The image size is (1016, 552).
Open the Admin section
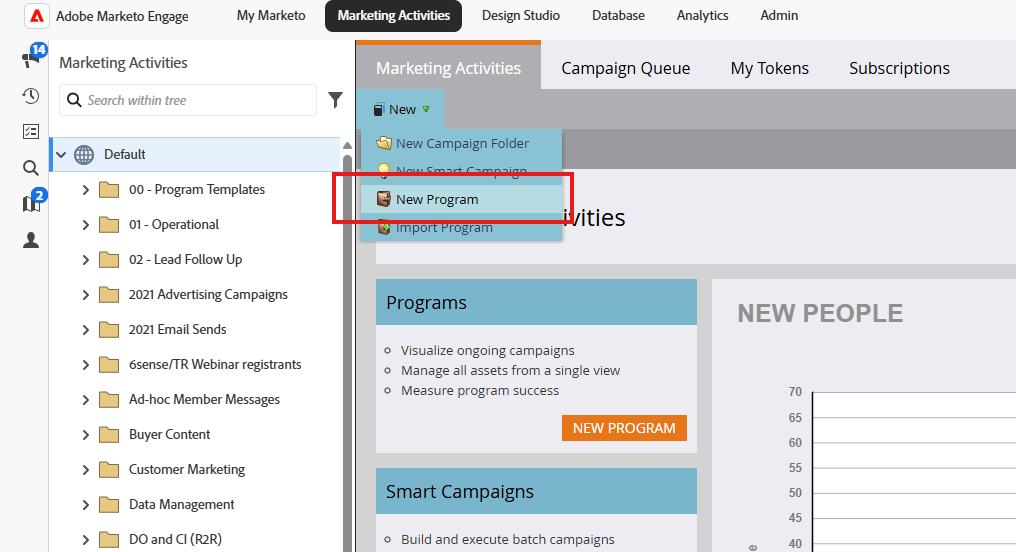(779, 16)
